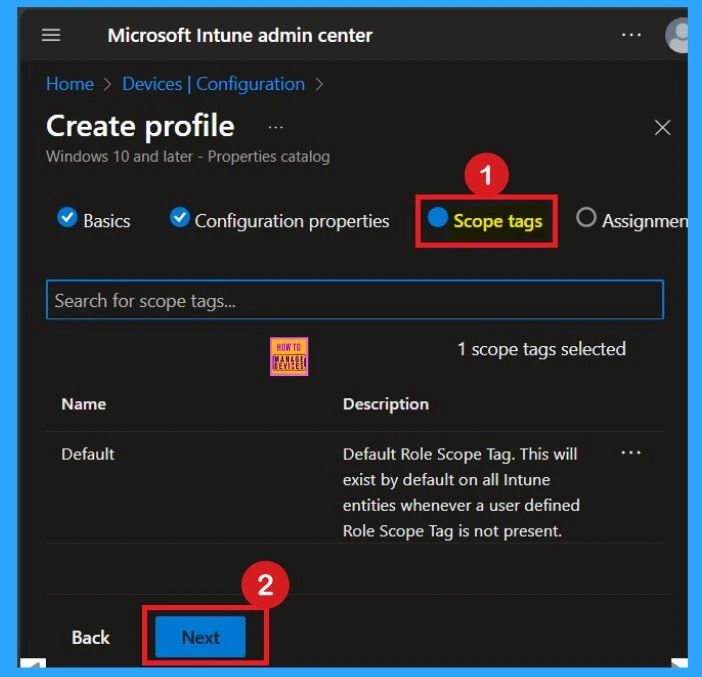Click the Back button
Image resolution: width=702 pixels, height=677 pixels.
(90, 638)
